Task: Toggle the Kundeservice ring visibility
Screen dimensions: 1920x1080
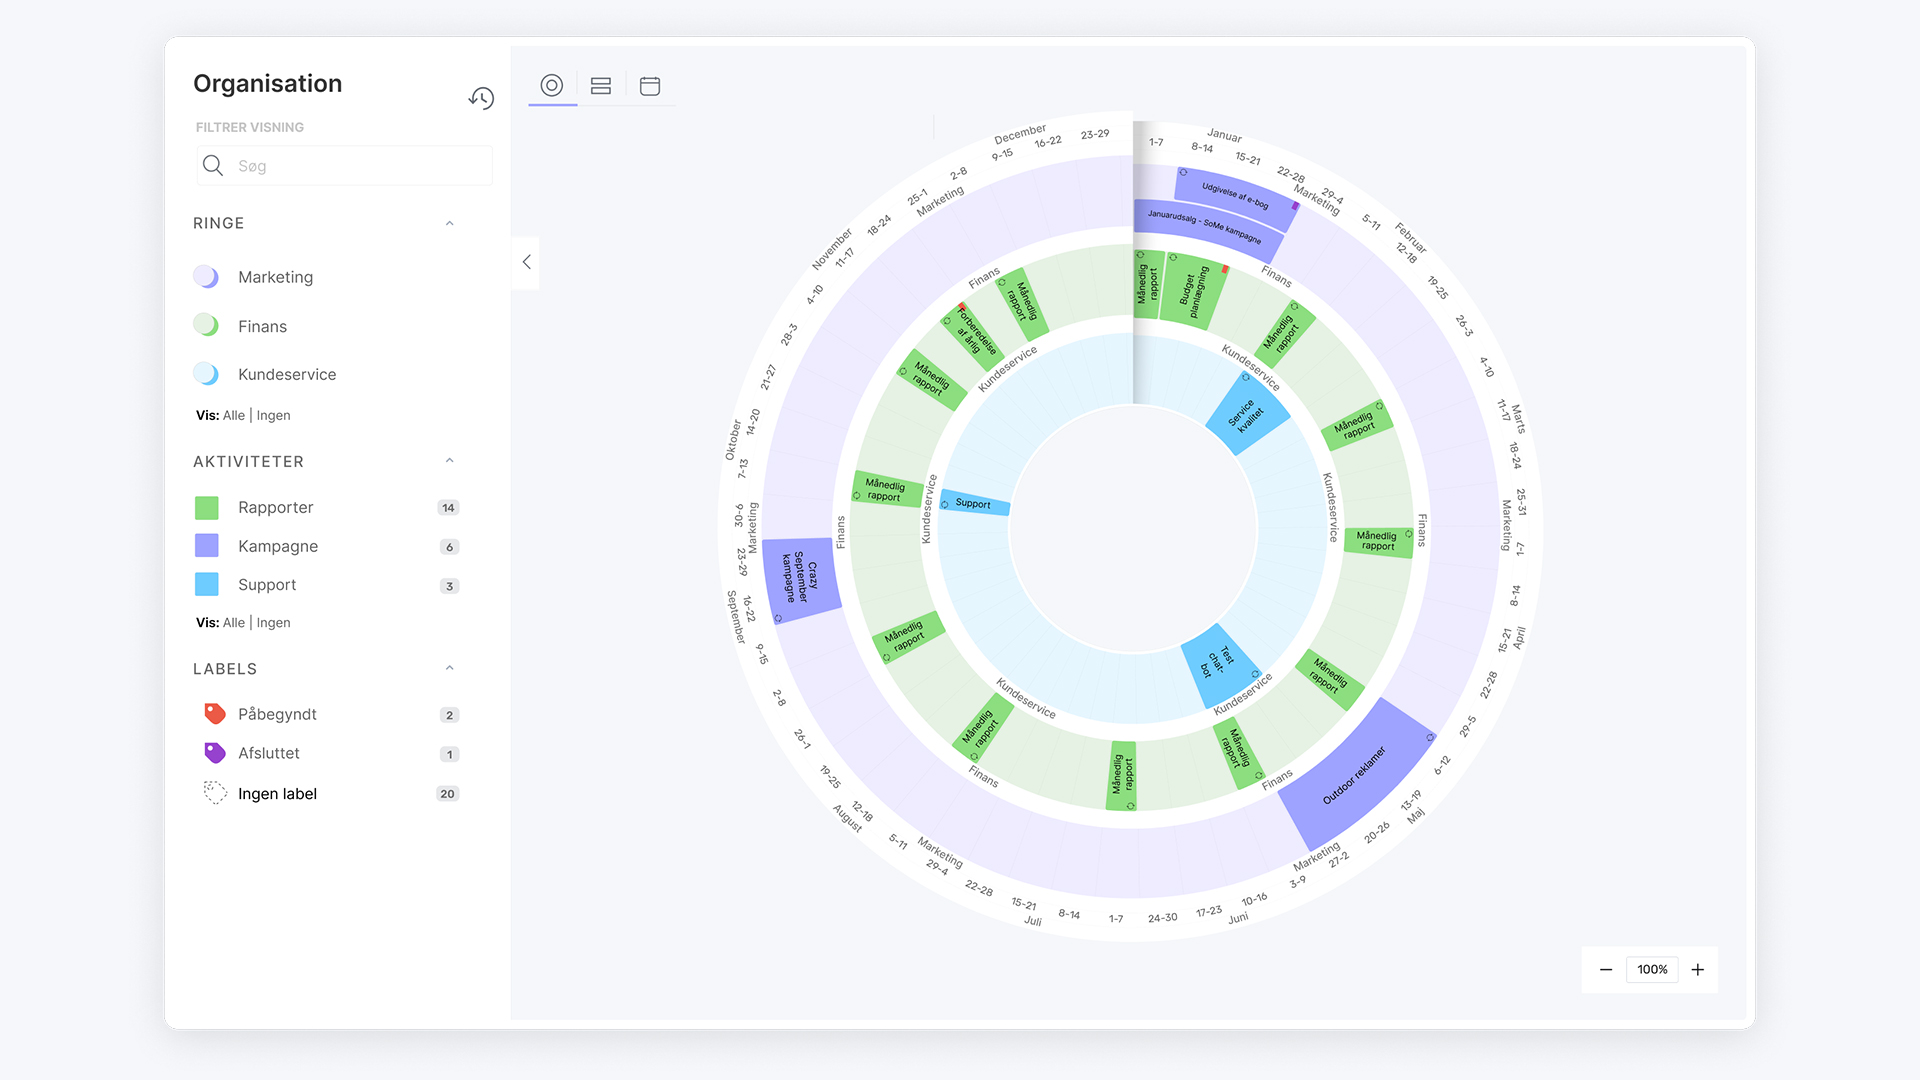Action: coord(207,374)
